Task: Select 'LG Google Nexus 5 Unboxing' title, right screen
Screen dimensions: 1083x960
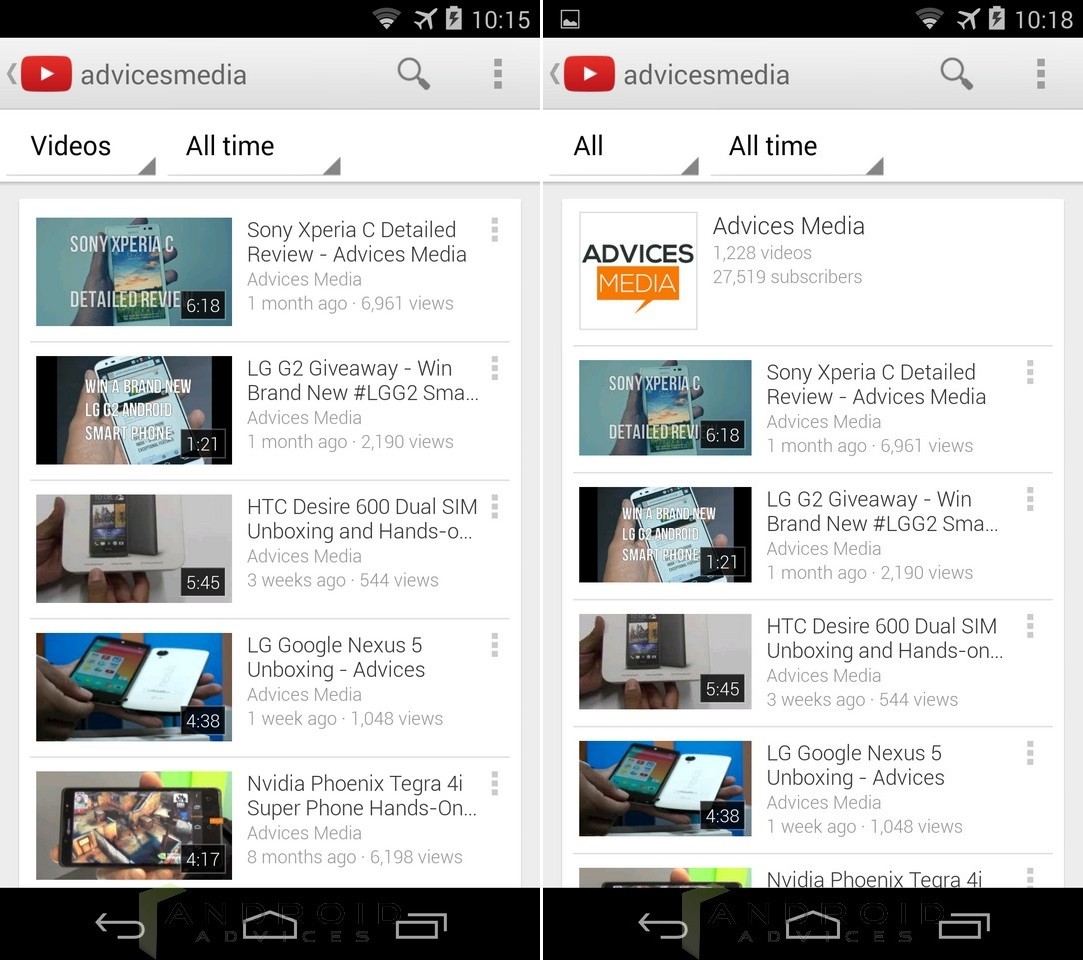Action: point(855,765)
